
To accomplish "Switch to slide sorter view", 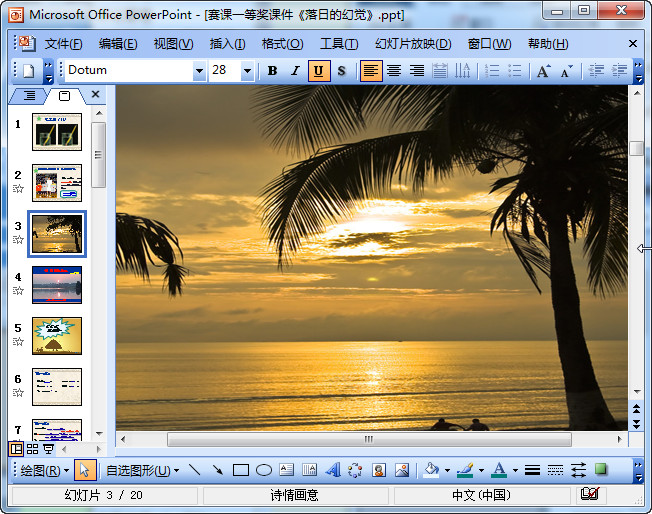I will click(x=32, y=450).
